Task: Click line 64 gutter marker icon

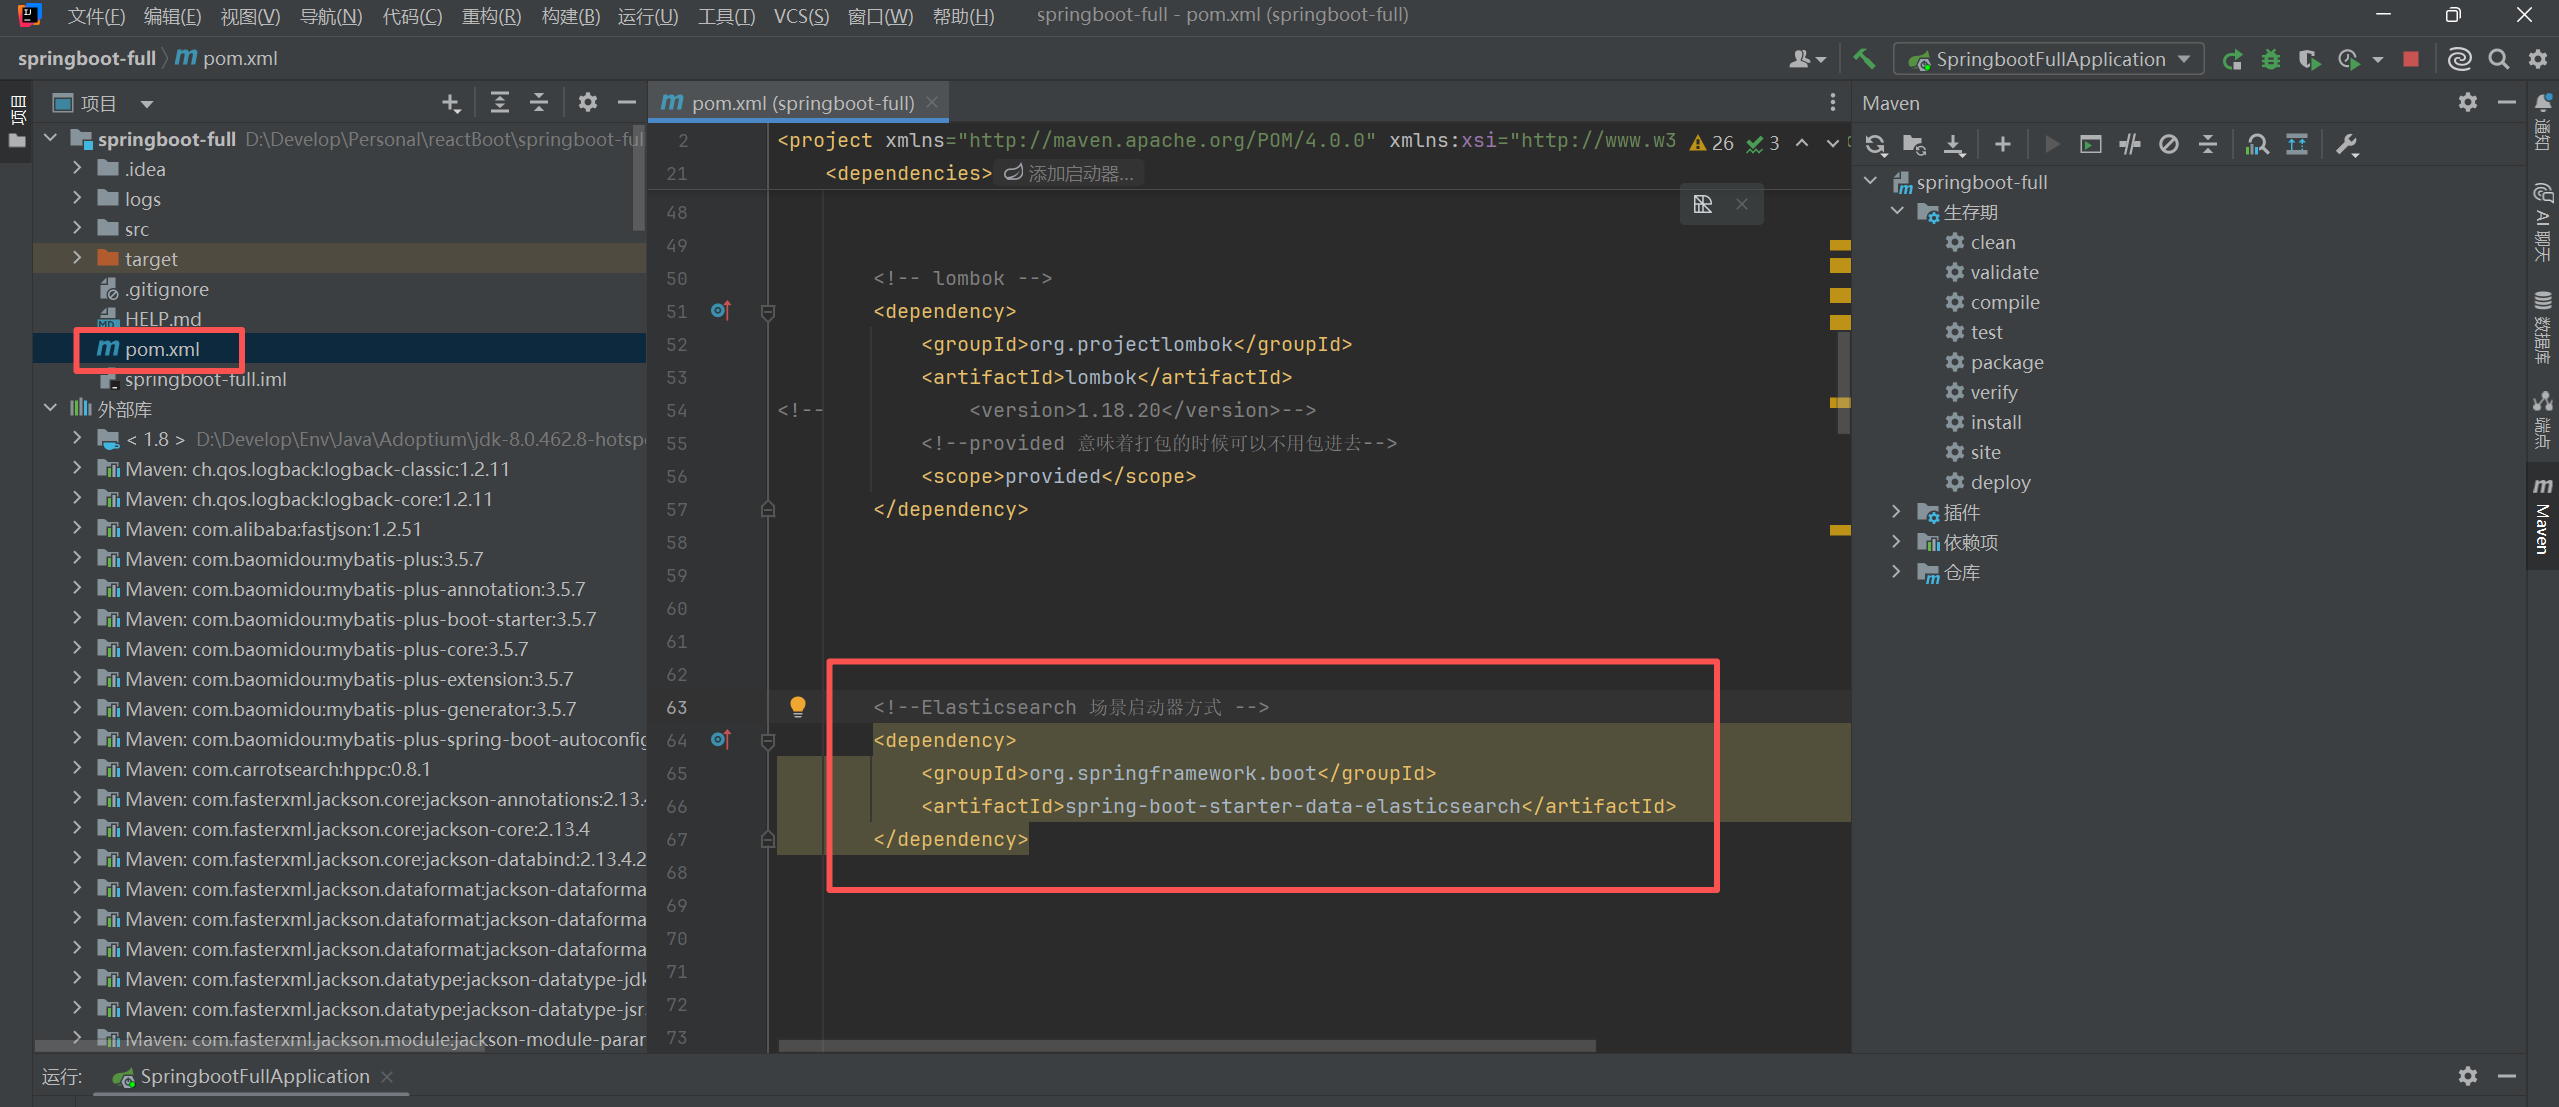Action: [721, 740]
